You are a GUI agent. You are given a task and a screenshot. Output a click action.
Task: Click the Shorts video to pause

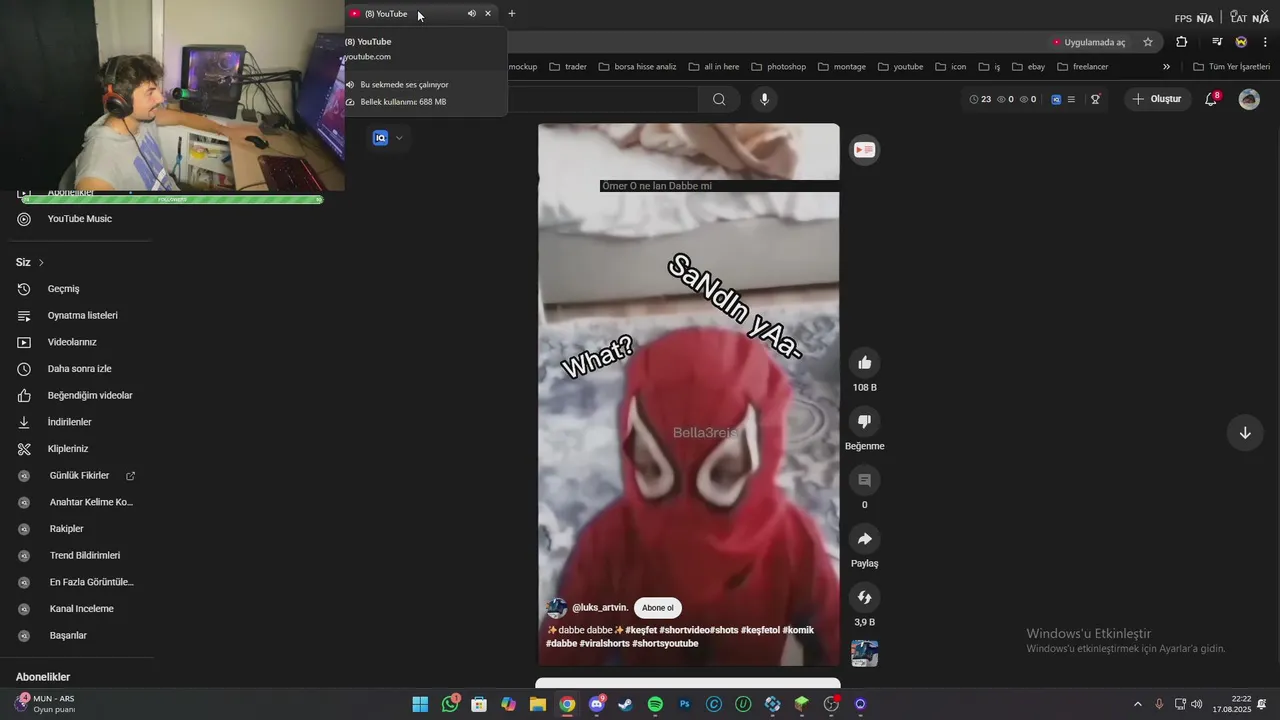click(689, 394)
